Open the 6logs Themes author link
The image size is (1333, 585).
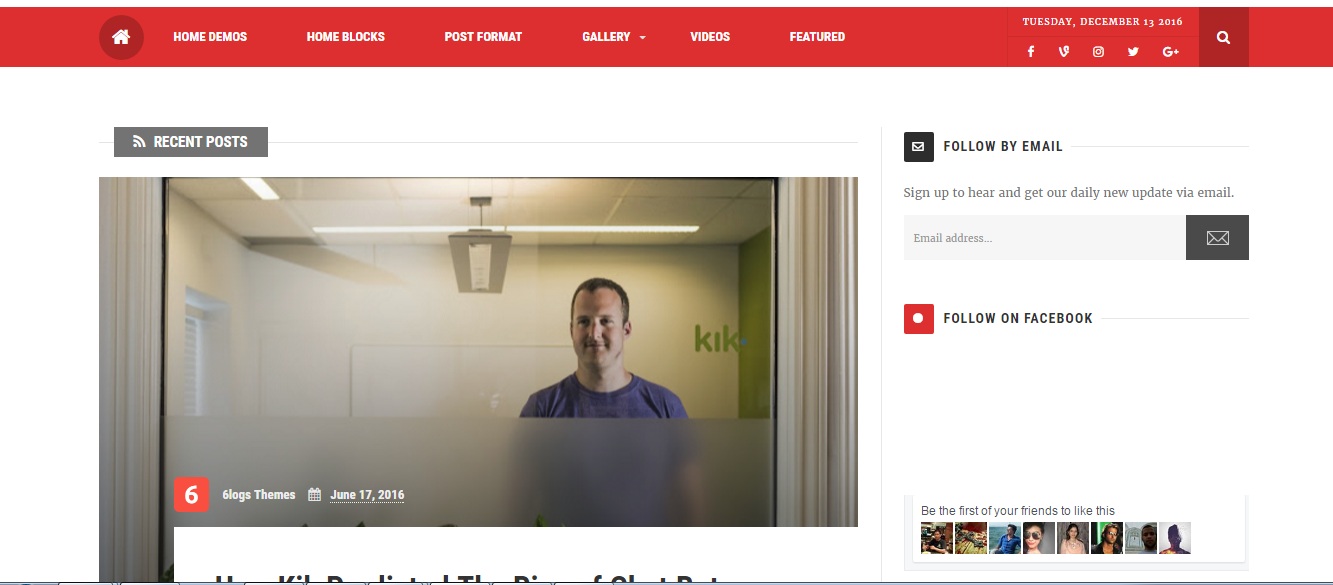[x=259, y=495]
